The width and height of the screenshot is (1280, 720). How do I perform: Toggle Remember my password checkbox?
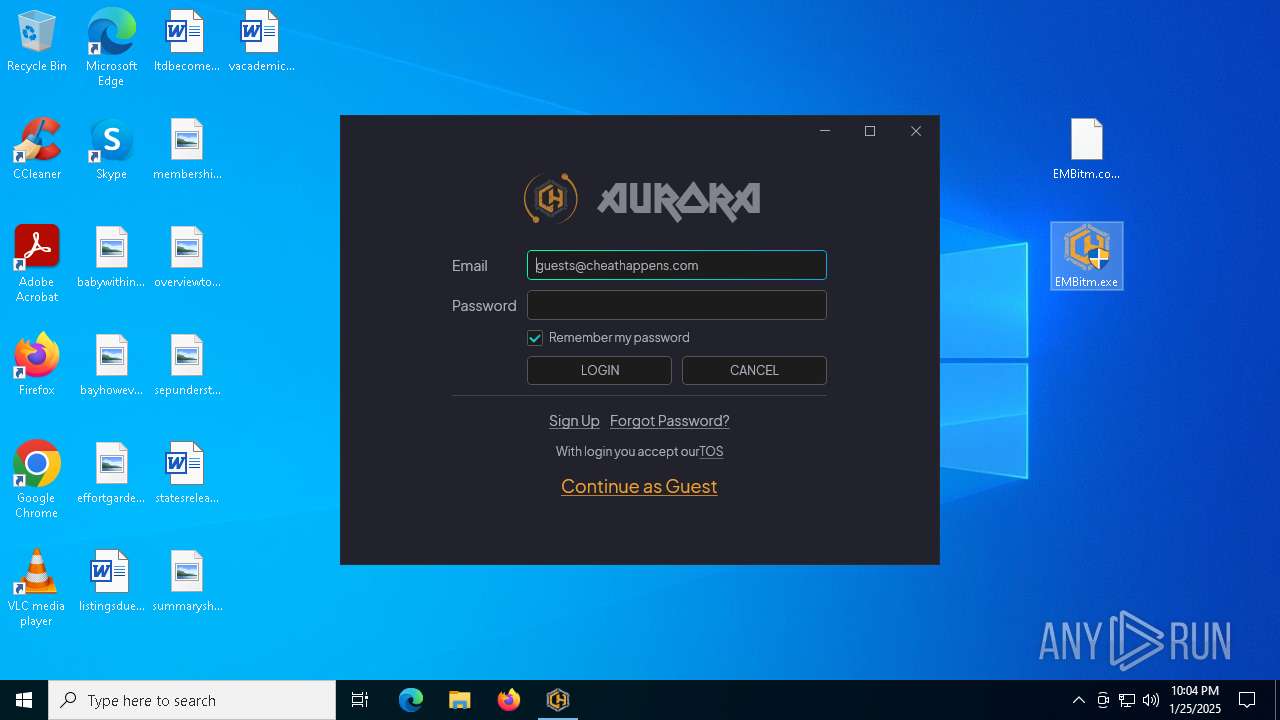click(535, 338)
